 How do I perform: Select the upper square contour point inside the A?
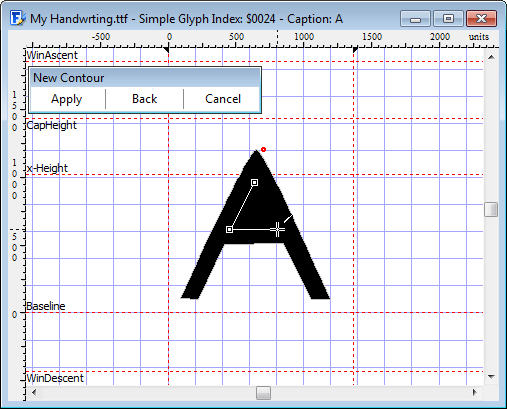(254, 182)
